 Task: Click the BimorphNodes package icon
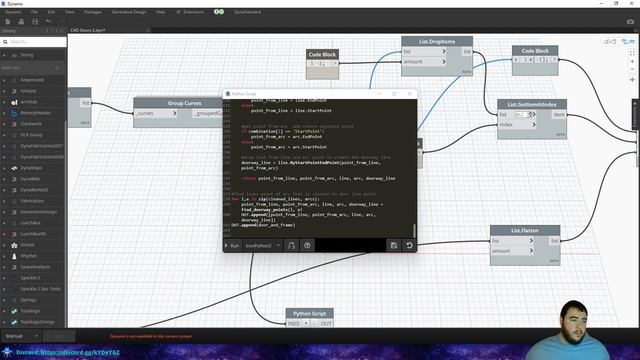coord(14,113)
